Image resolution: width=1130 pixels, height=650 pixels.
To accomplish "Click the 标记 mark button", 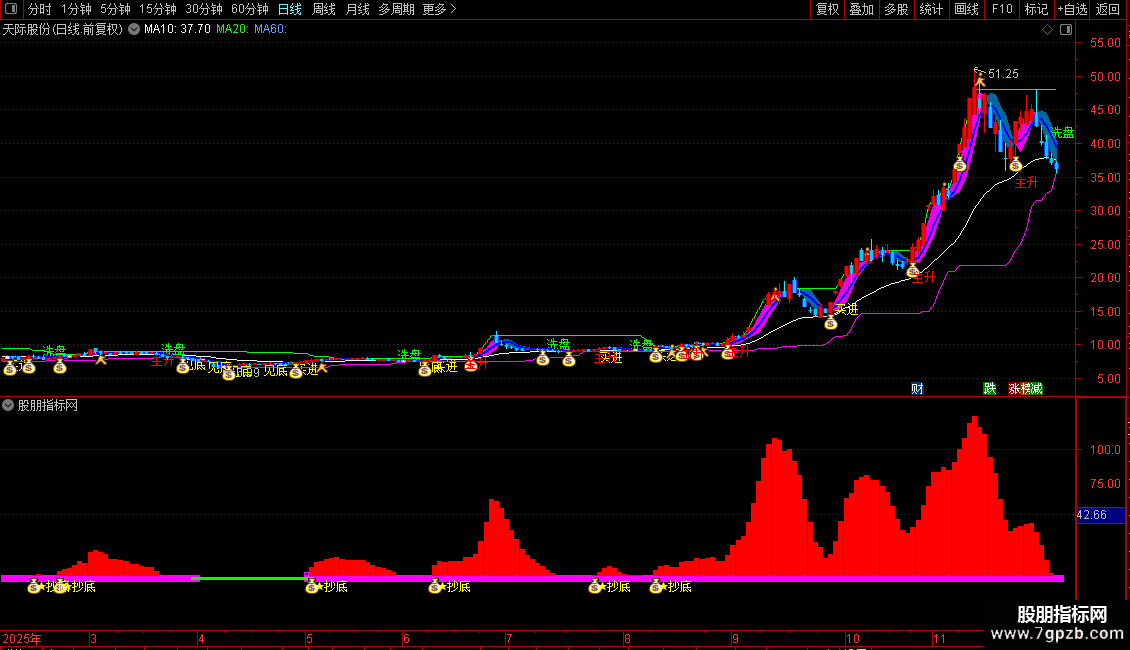I will coord(1036,9).
